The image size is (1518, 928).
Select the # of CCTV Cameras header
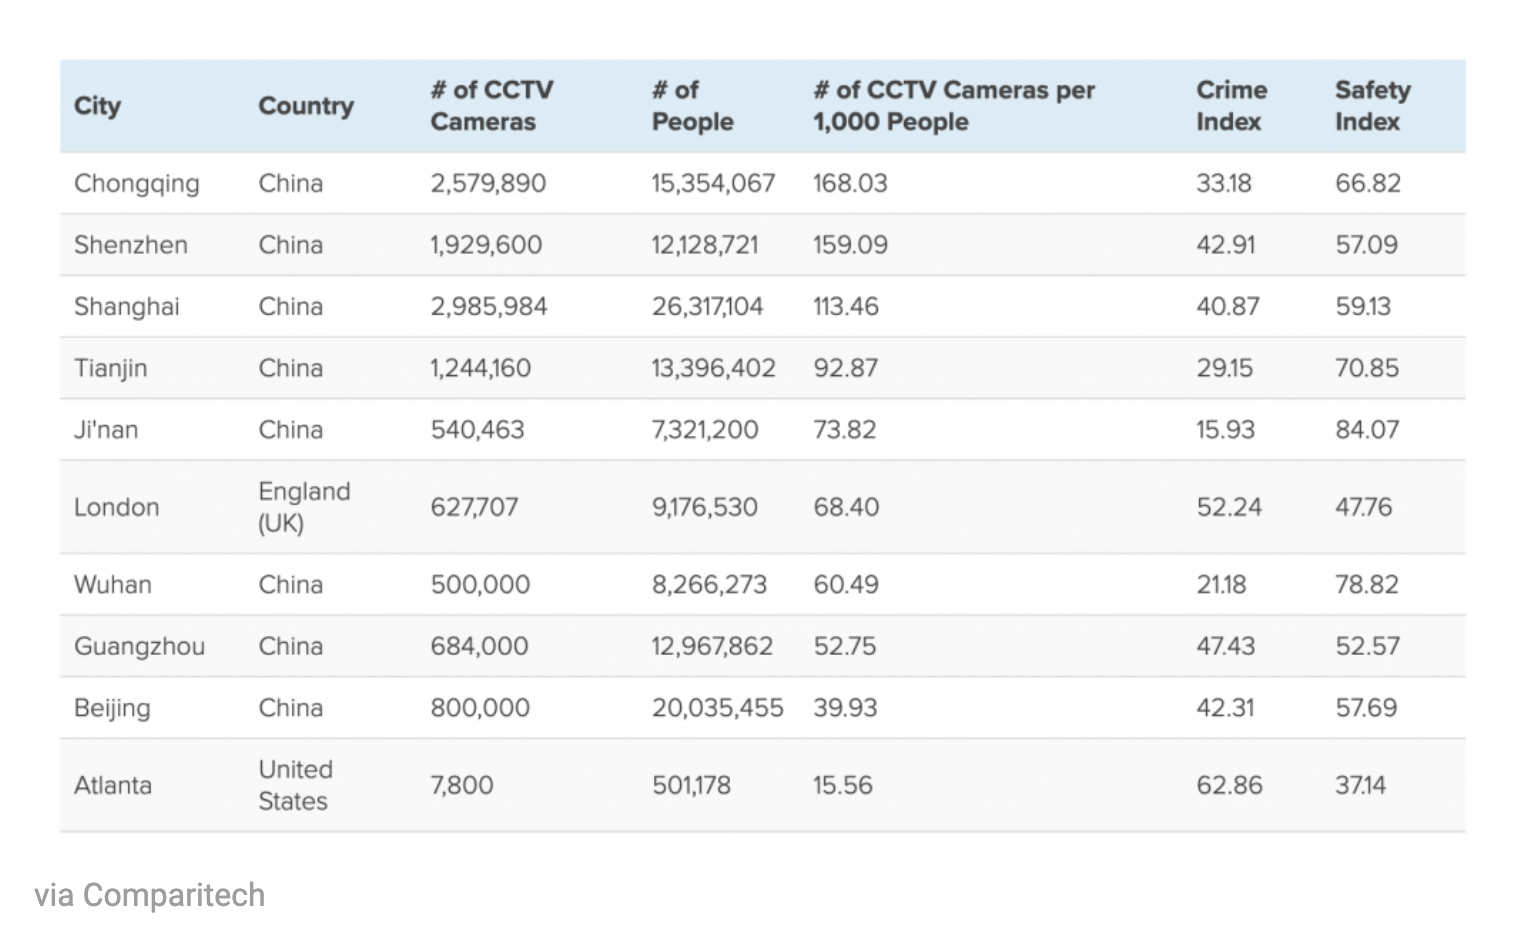tap(491, 106)
